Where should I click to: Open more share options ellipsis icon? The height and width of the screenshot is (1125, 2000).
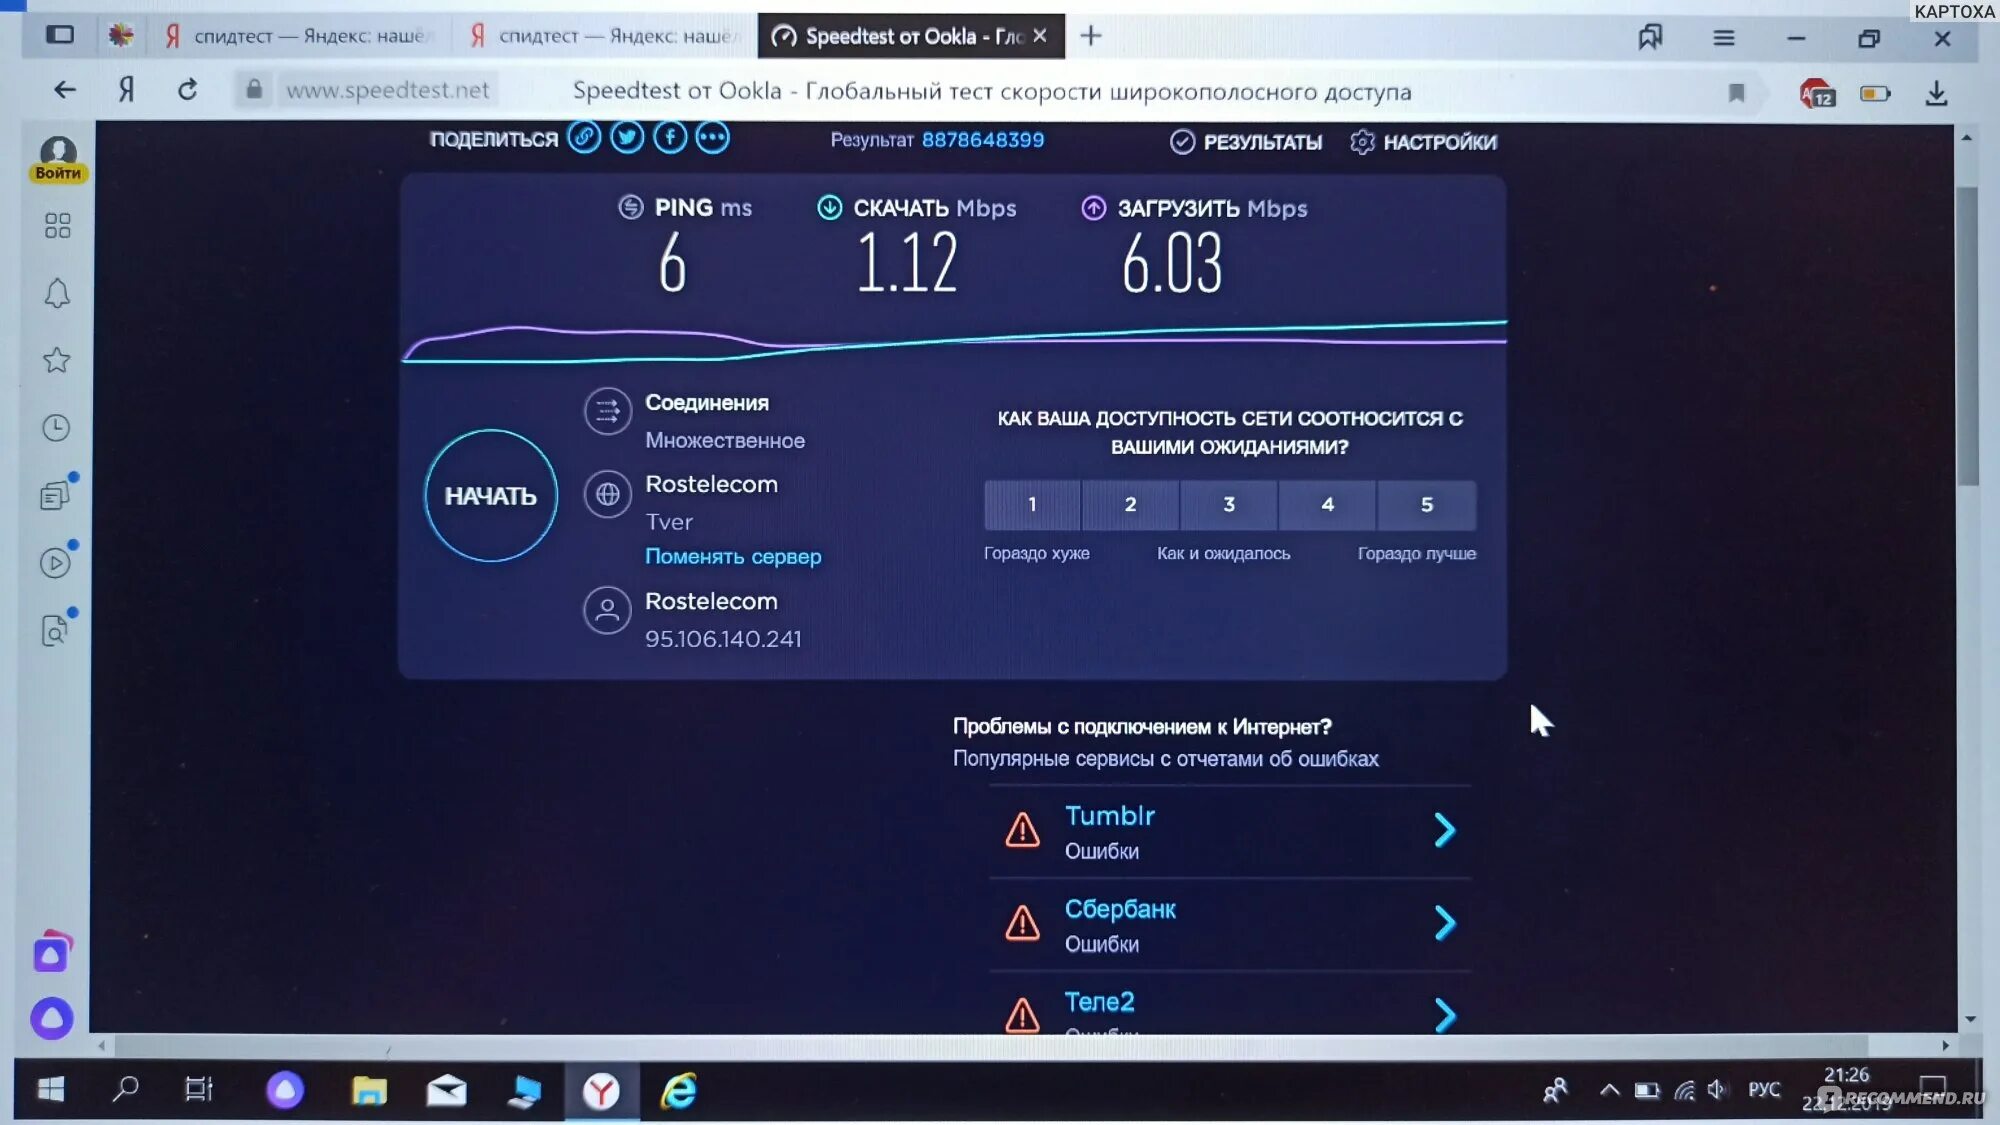click(712, 137)
